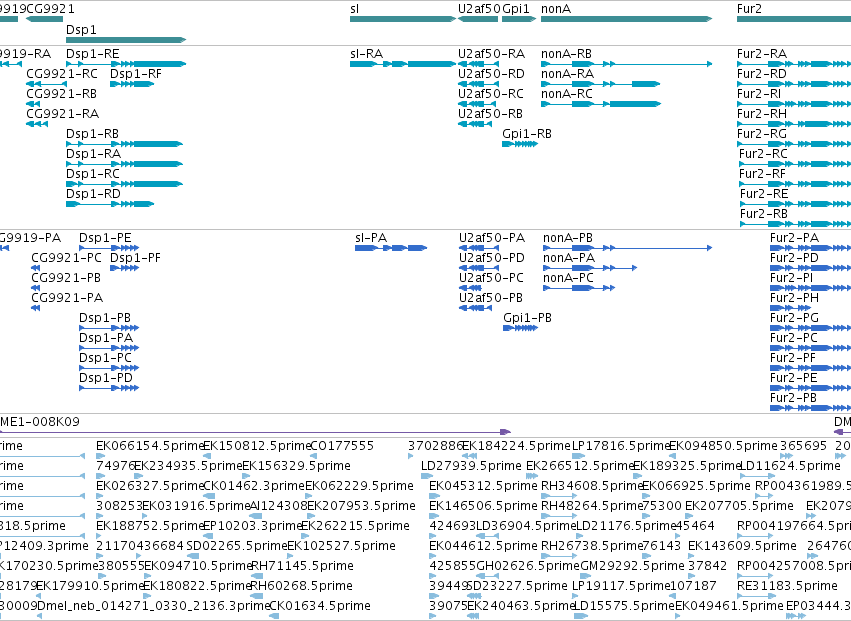Click the CG9921-PA protein label
This screenshot has height=621, width=851.
[67, 297]
